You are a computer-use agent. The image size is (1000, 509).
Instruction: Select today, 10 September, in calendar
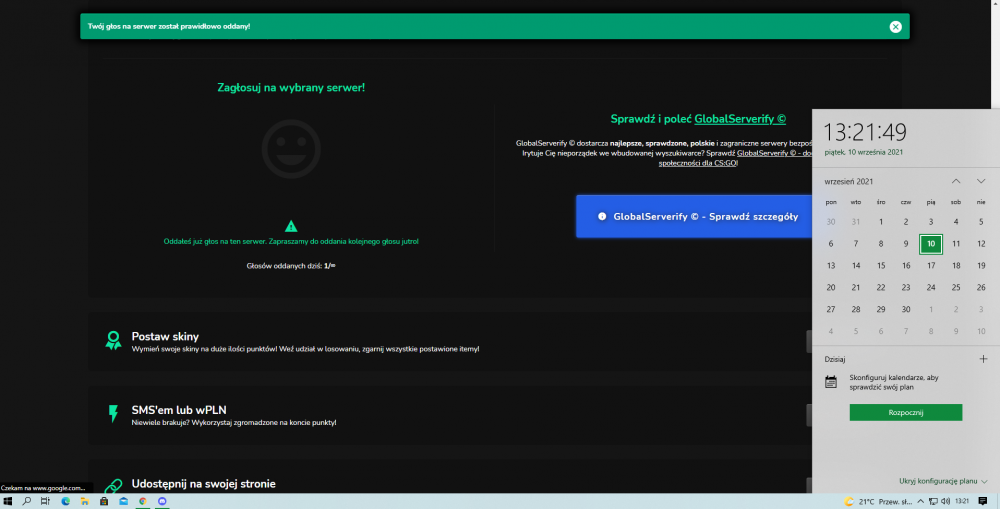(931, 244)
